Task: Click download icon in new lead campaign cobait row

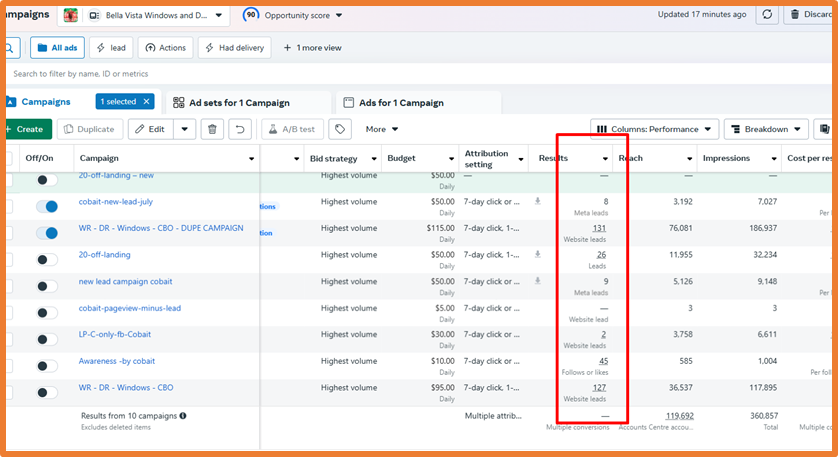Action: coord(538,281)
